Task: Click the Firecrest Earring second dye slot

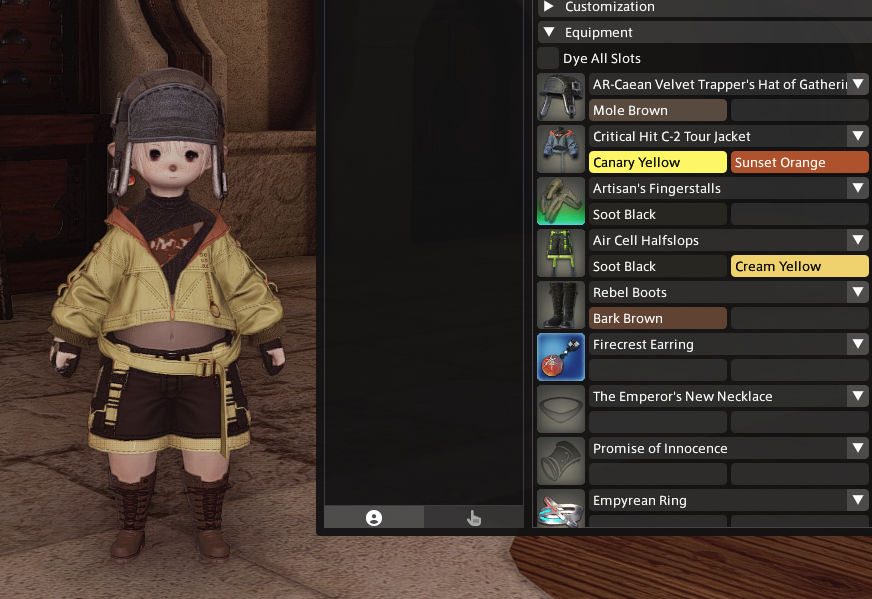Action: [x=800, y=370]
